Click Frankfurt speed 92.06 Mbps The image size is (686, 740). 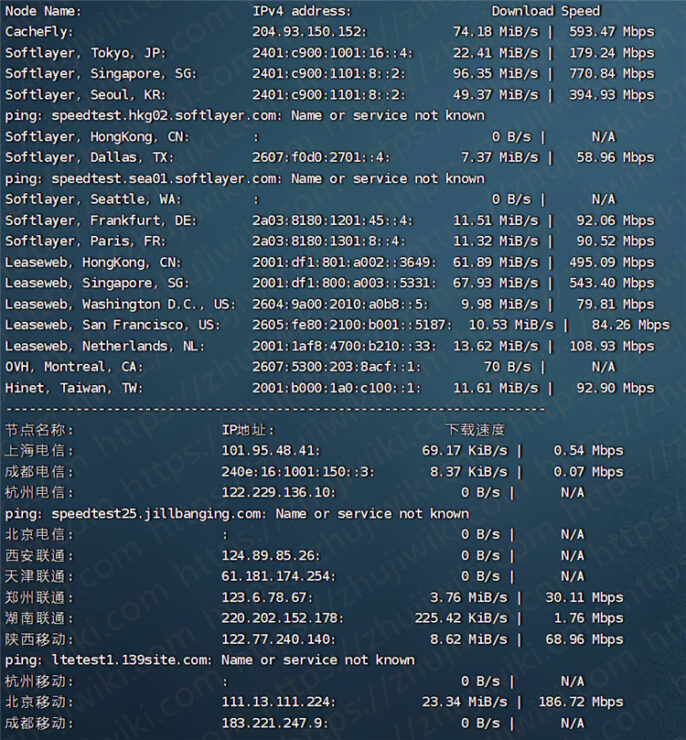click(x=615, y=220)
